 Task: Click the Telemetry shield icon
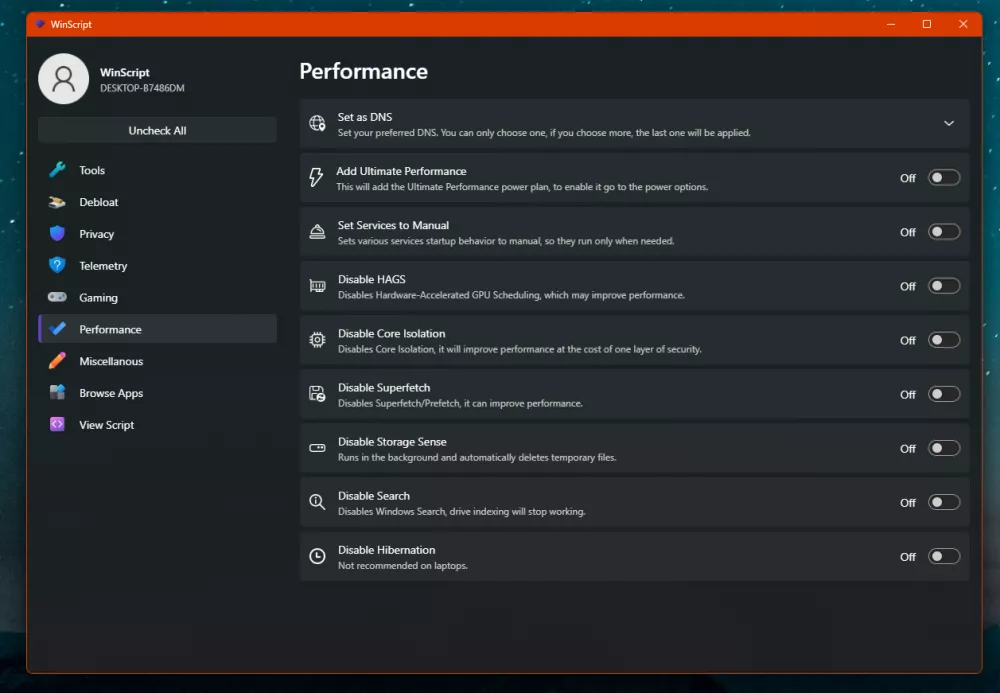pyautogui.click(x=58, y=266)
